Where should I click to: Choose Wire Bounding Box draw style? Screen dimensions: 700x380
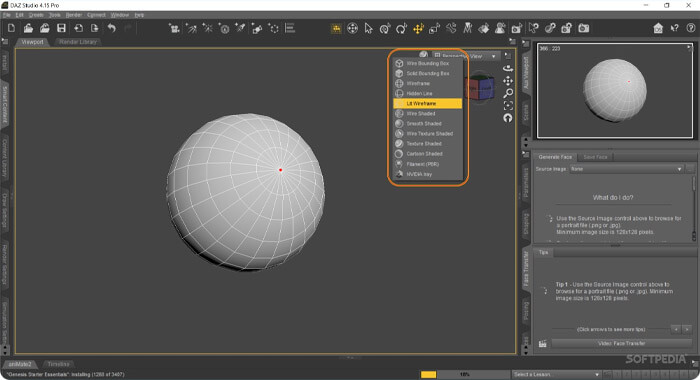click(428, 63)
